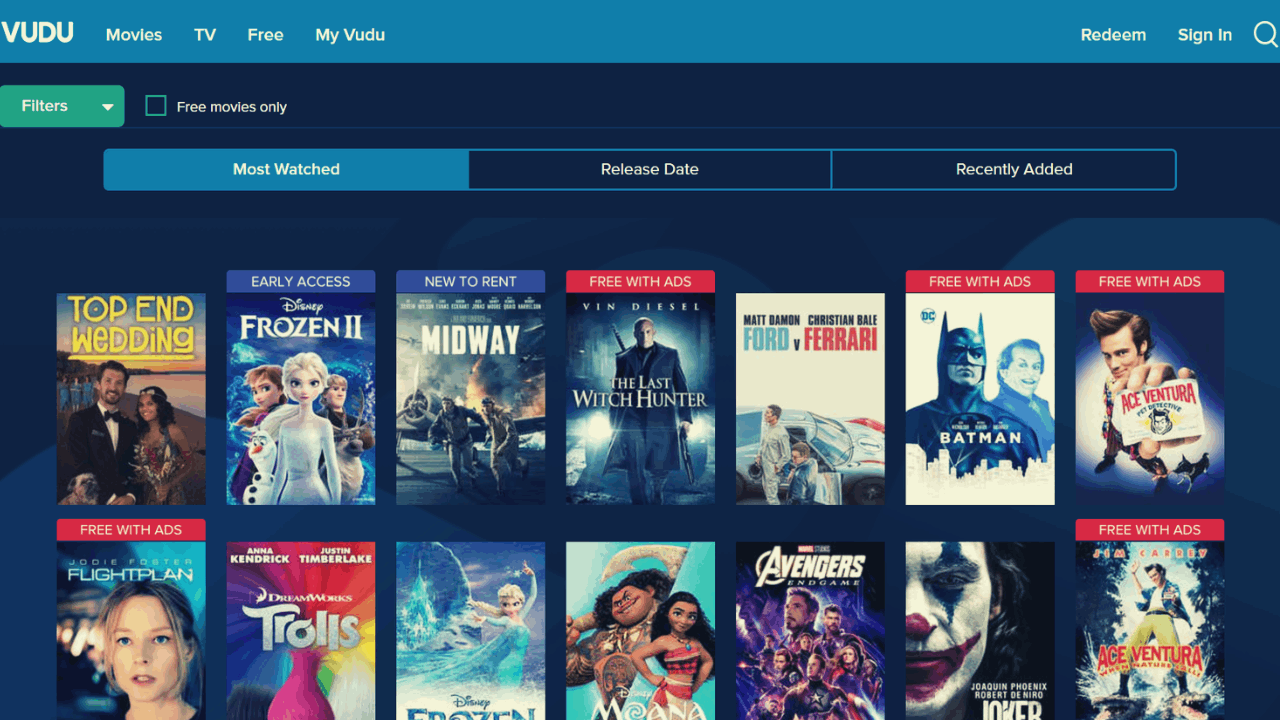Click FREE WITH ADS banner above Batman
This screenshot has width=1280, height=720.
pos(980,281)
